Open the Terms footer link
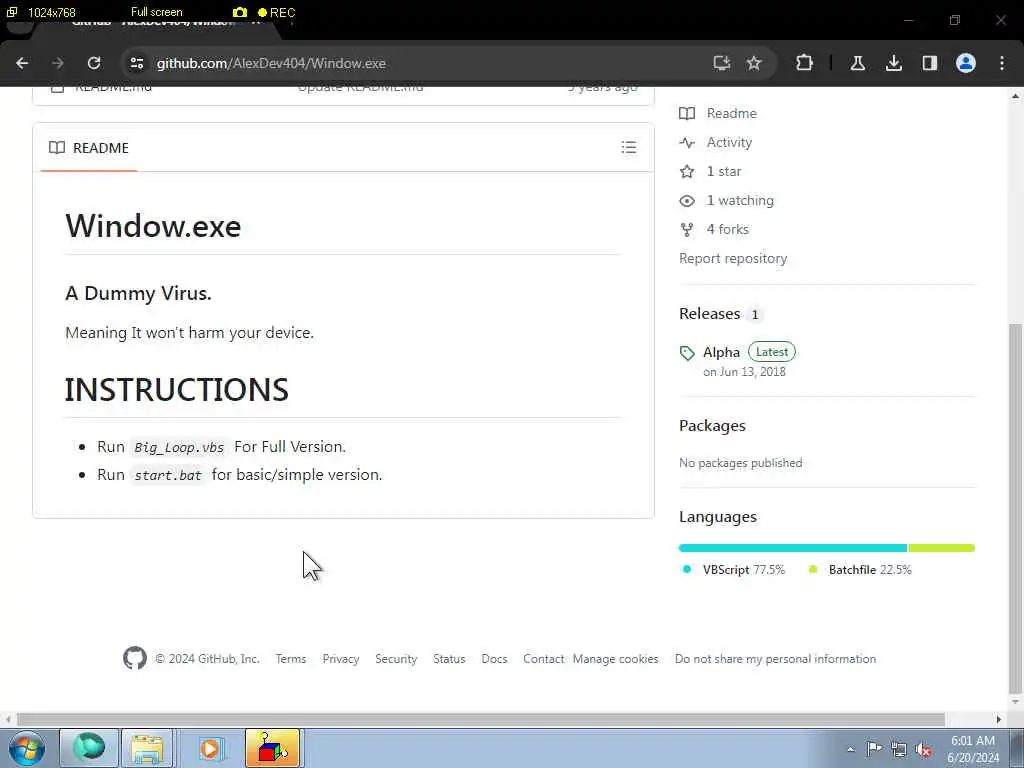Image resolution: width=1024 pixels, height=768 pixels. 291,659
